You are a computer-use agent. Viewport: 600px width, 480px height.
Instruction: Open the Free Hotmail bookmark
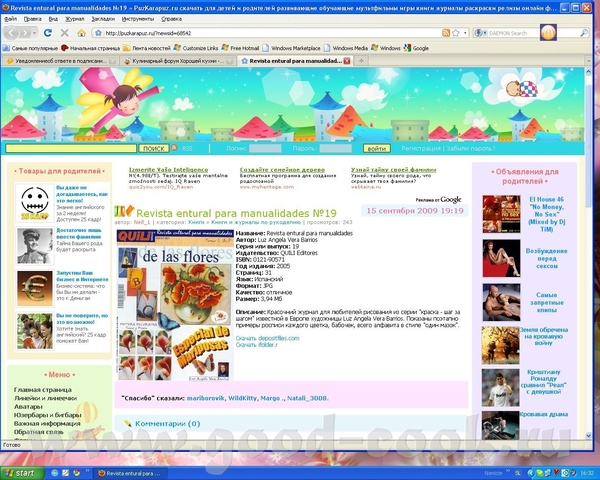241,48
